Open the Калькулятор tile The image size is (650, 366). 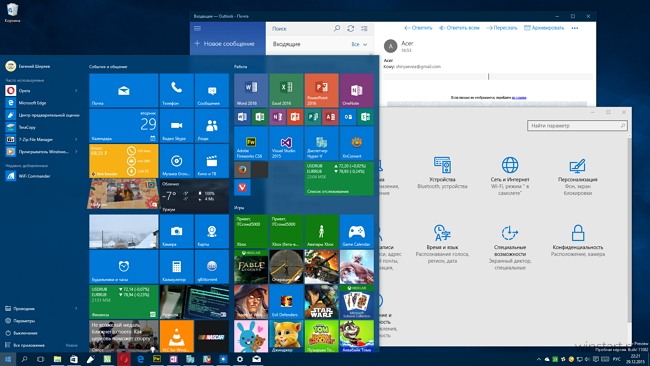coord(177,267)
